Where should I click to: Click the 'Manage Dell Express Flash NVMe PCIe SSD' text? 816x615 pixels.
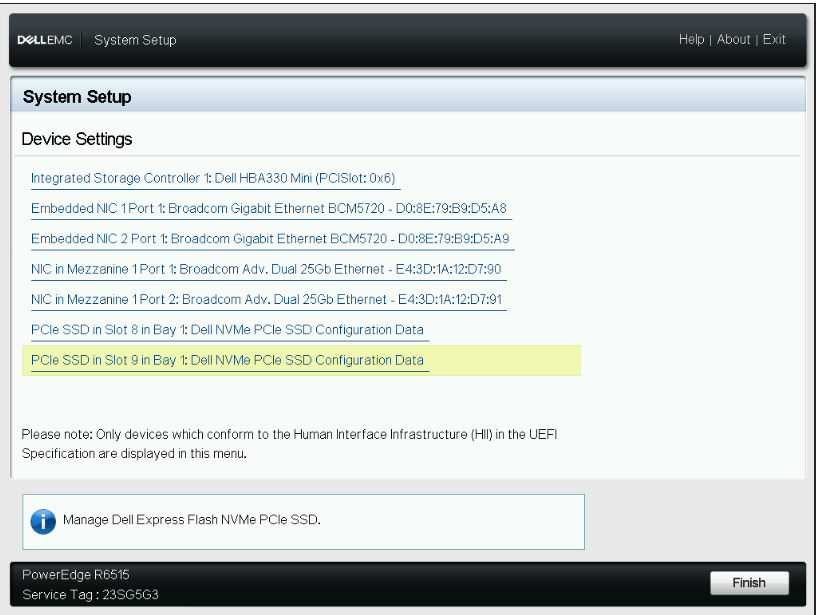(x=192, y=520)
